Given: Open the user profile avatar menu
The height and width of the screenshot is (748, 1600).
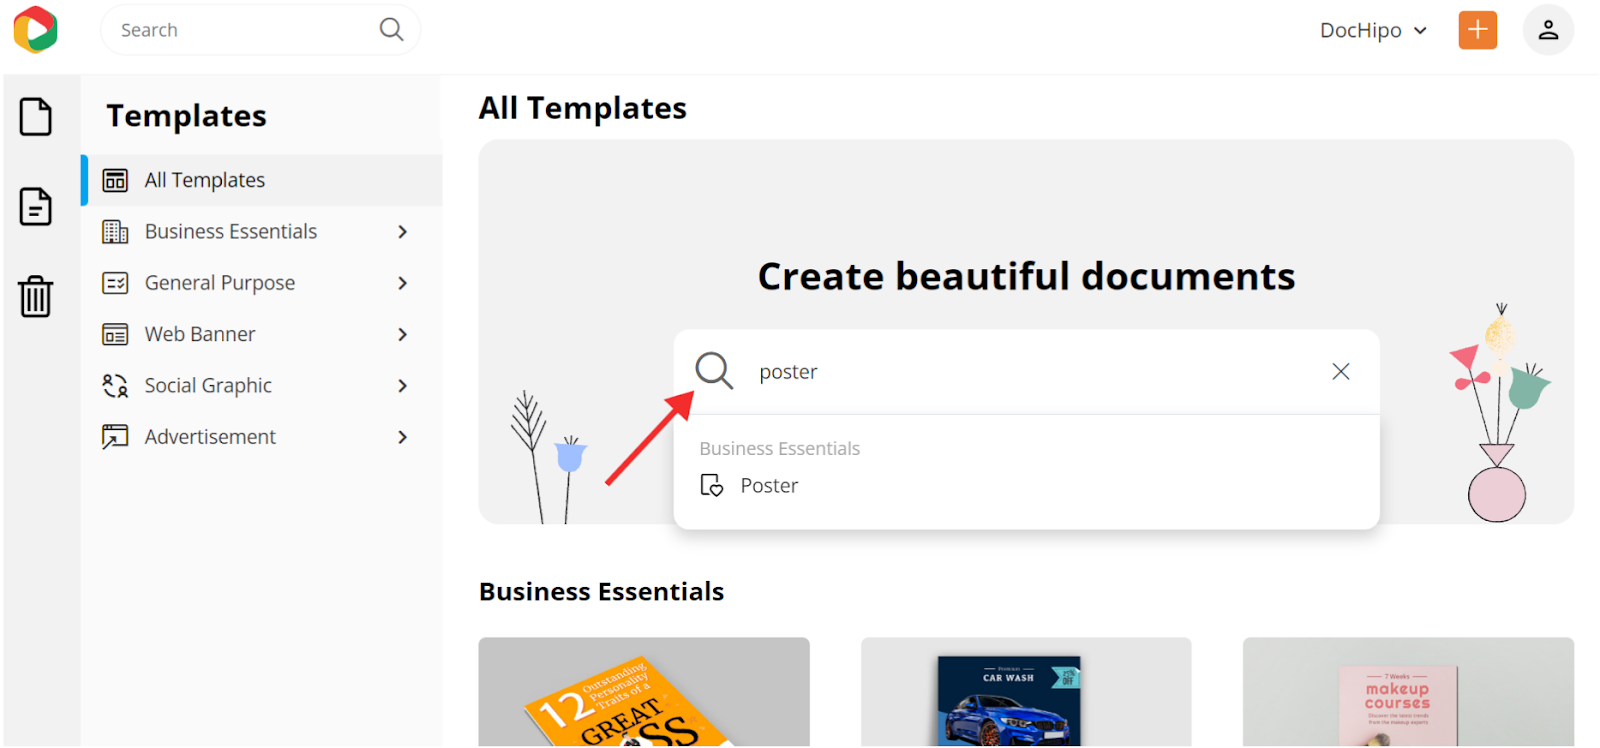Looking at the screenshot, I should (x=1548, y=30).
